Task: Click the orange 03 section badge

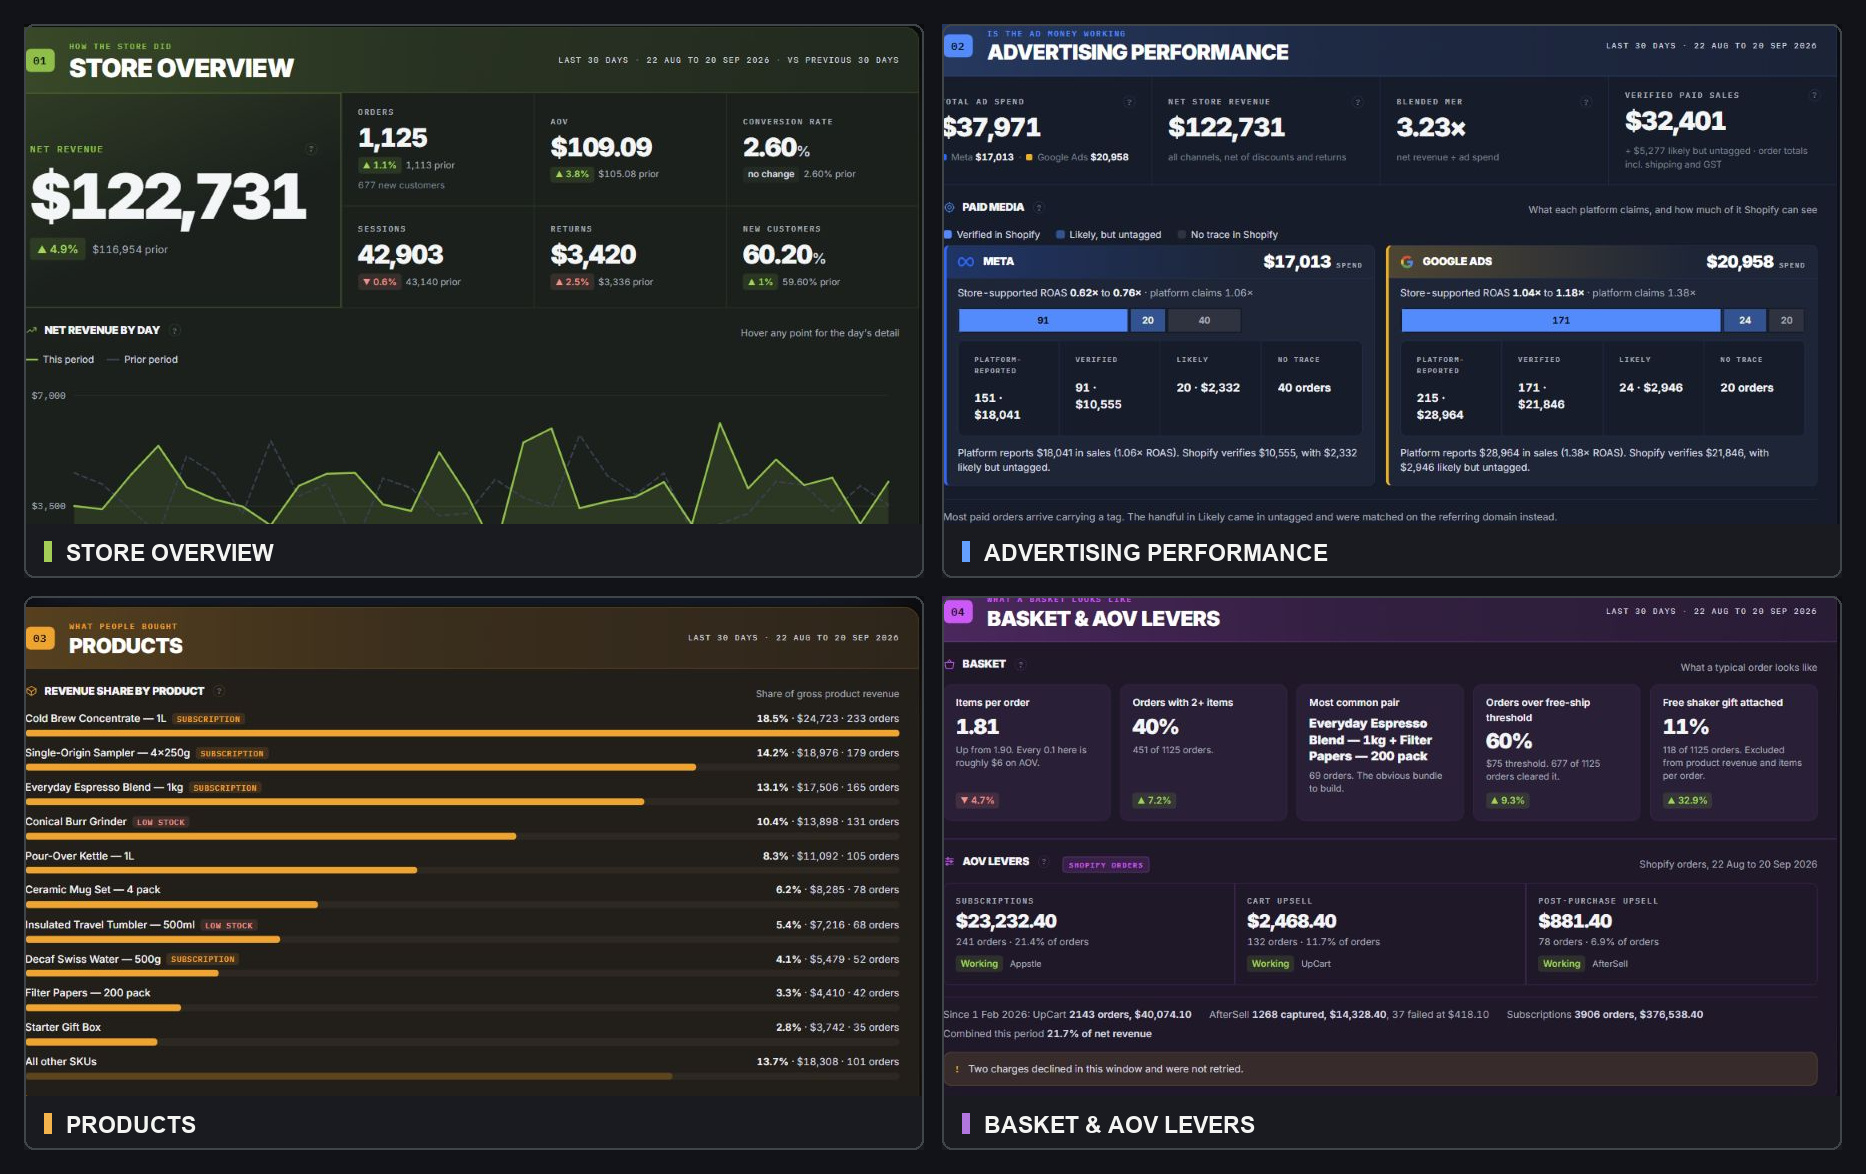Action: pyautogui.click(x=40, y=638)
